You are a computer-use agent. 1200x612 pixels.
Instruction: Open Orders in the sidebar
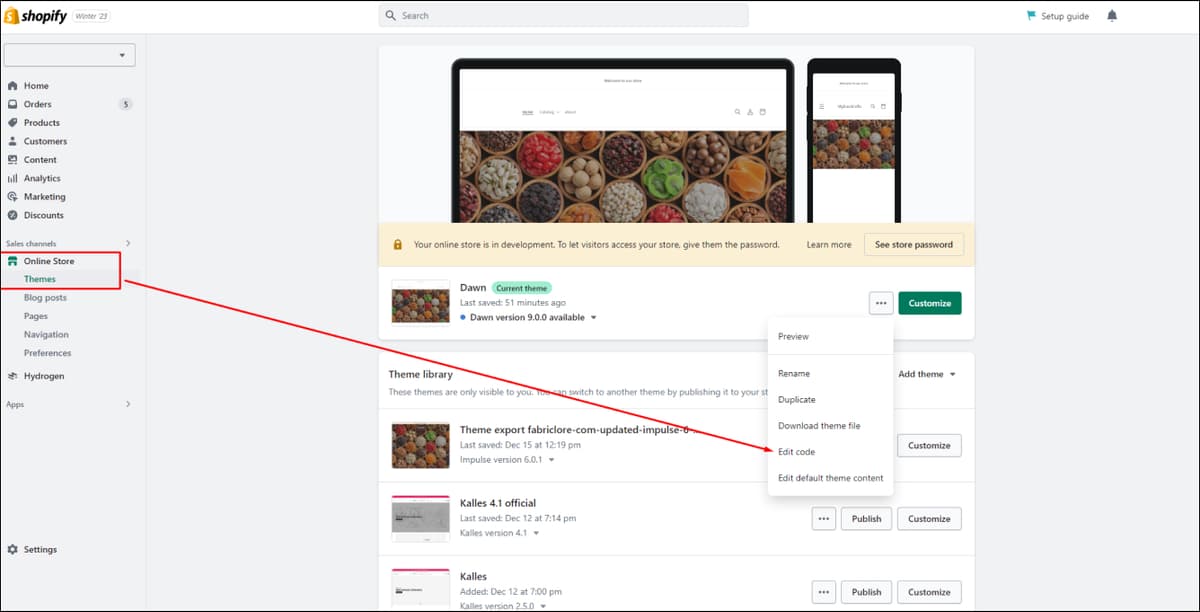(x=38, y=104)
